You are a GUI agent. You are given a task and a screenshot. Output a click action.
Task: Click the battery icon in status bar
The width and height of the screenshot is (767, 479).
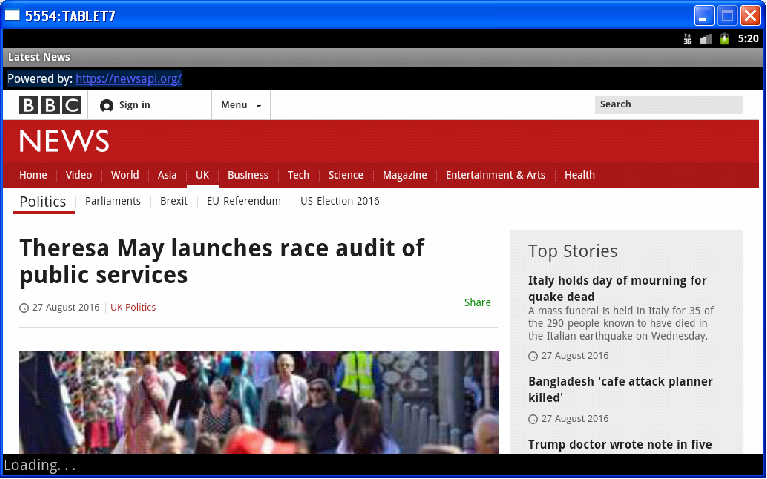pyautogui.click(x=724, y=39)
